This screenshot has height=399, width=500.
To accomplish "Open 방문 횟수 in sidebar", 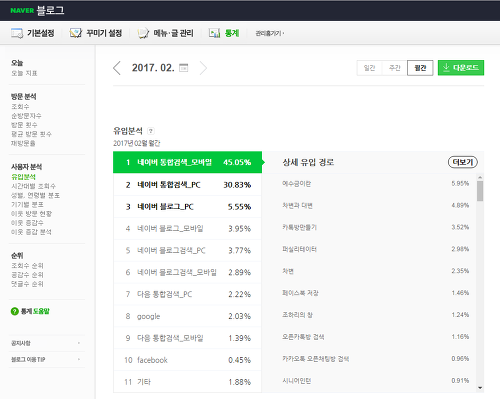I will point(24,125).
